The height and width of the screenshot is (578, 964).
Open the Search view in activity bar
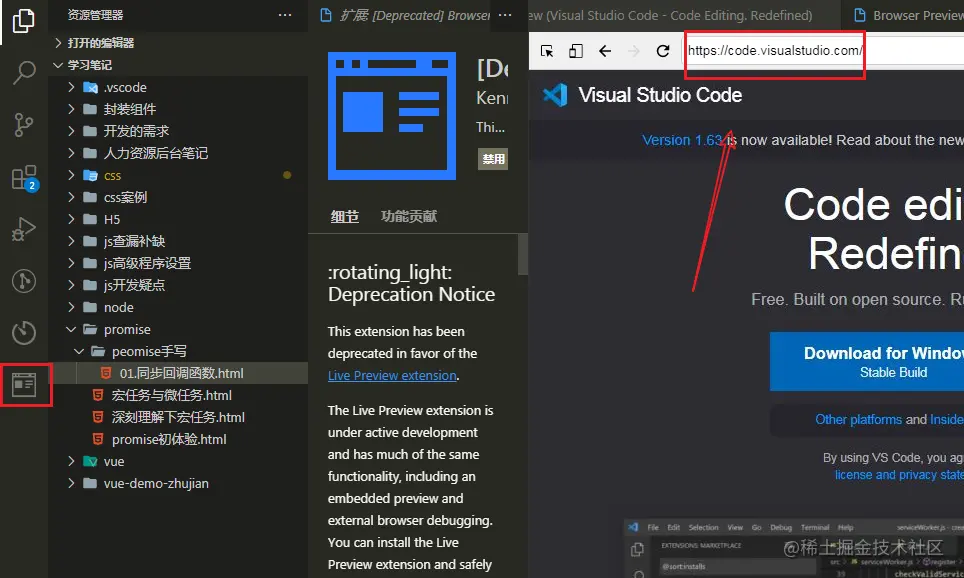coord(23,72)
